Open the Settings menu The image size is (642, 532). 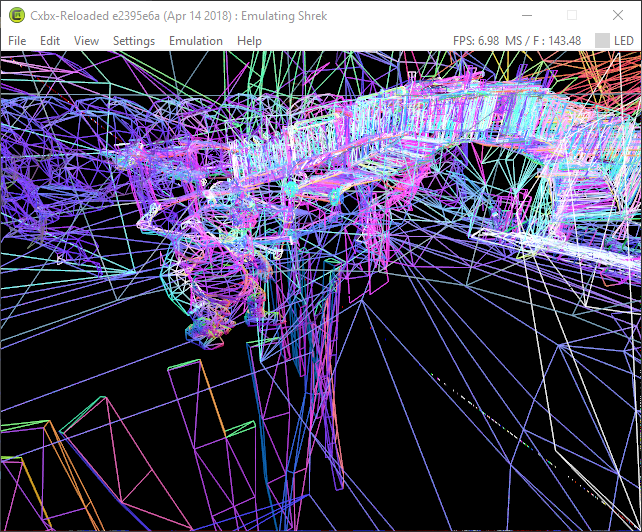tap(134, 41)
